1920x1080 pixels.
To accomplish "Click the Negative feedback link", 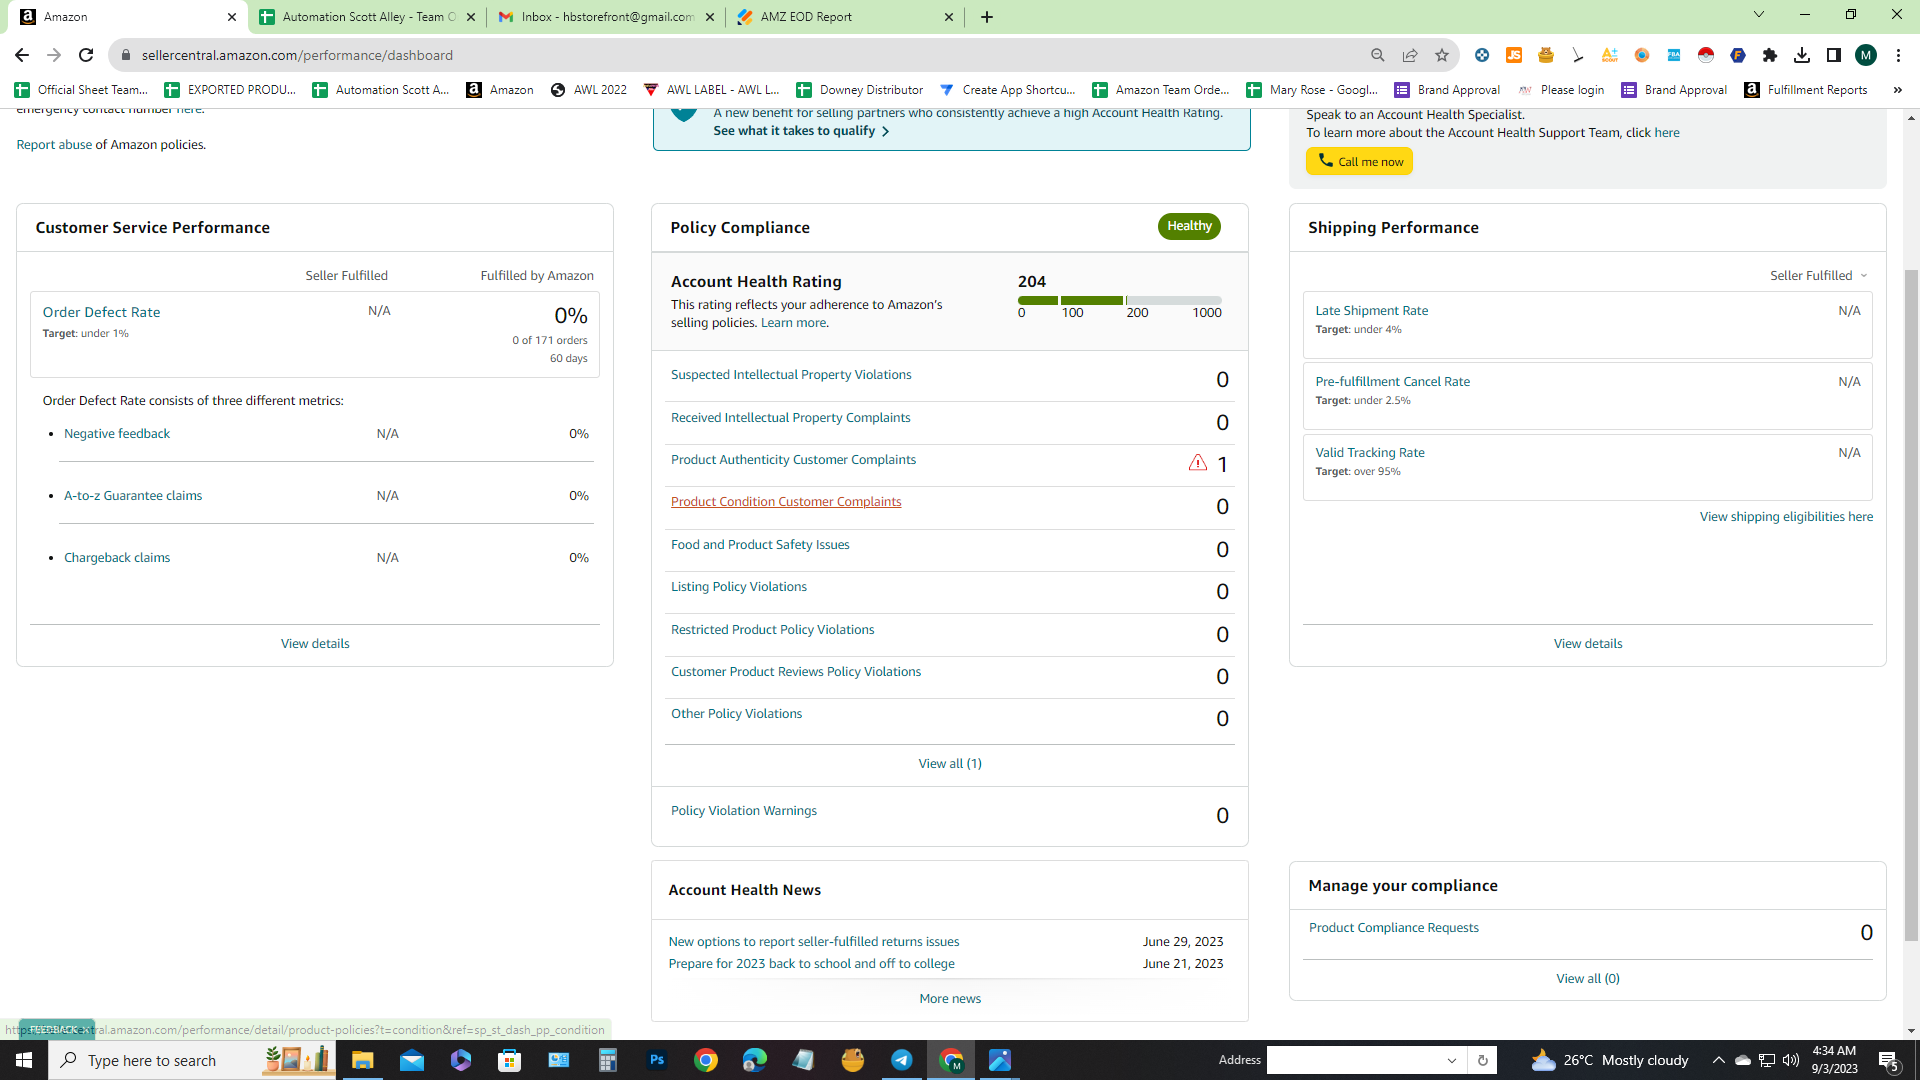I will click(x=117, y=434).
